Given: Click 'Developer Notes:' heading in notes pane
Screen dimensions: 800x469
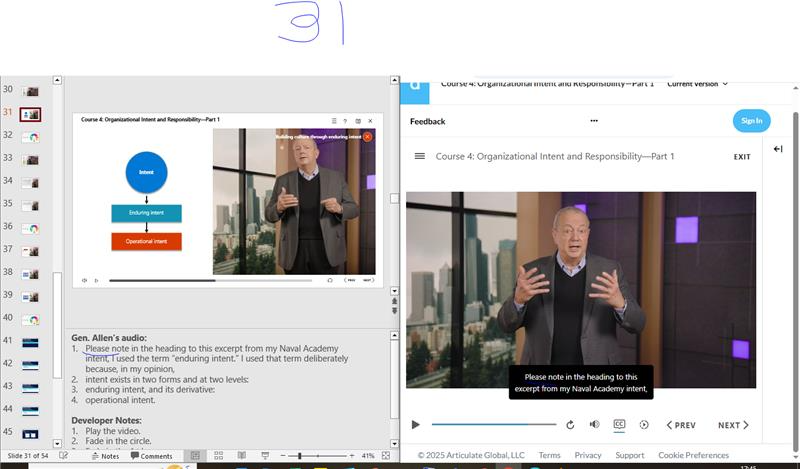Looking at the screenshot, I should 106,421.
